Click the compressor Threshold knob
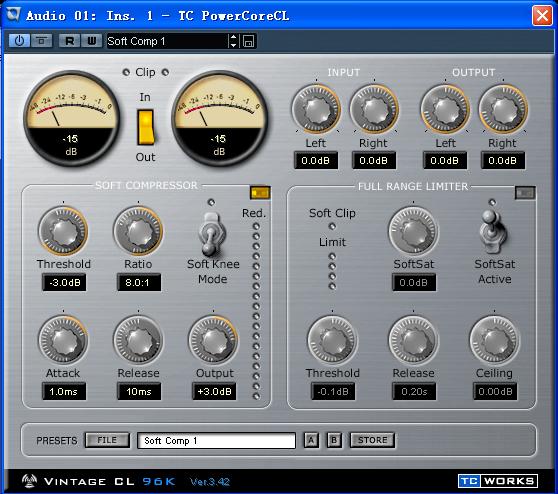The height and width of the screenshot is (494, 558). click(63, 231)
